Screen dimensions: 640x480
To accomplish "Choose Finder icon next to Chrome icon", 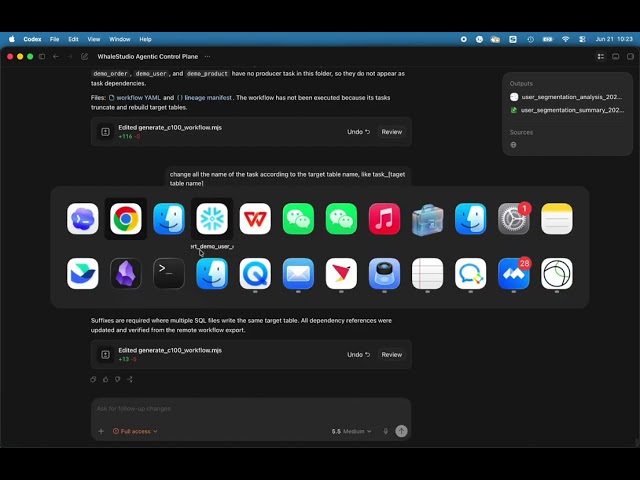I will point(169,219).
